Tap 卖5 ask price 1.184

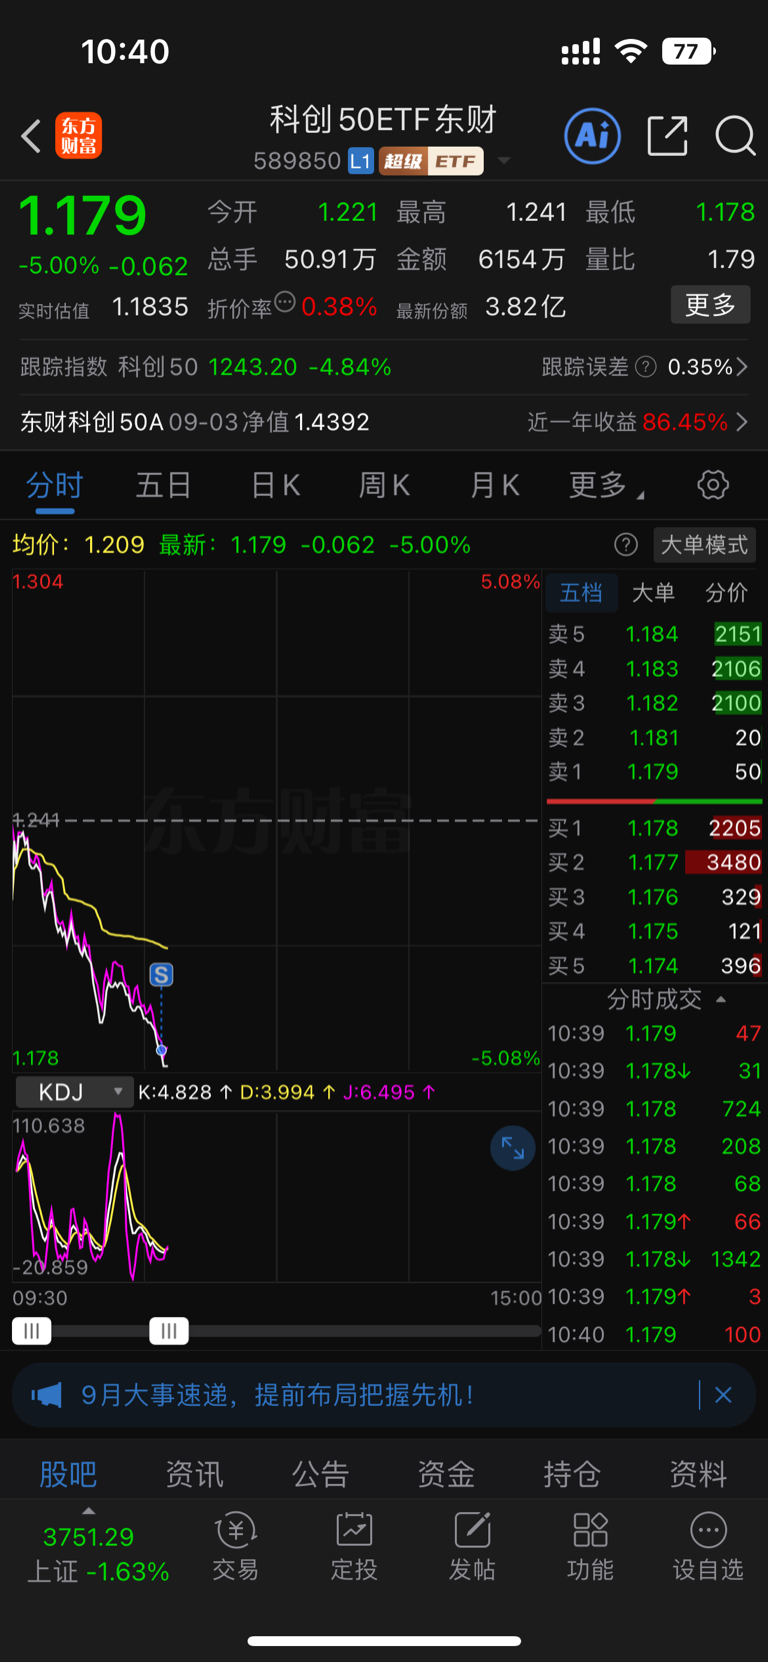tap(654, 634)
